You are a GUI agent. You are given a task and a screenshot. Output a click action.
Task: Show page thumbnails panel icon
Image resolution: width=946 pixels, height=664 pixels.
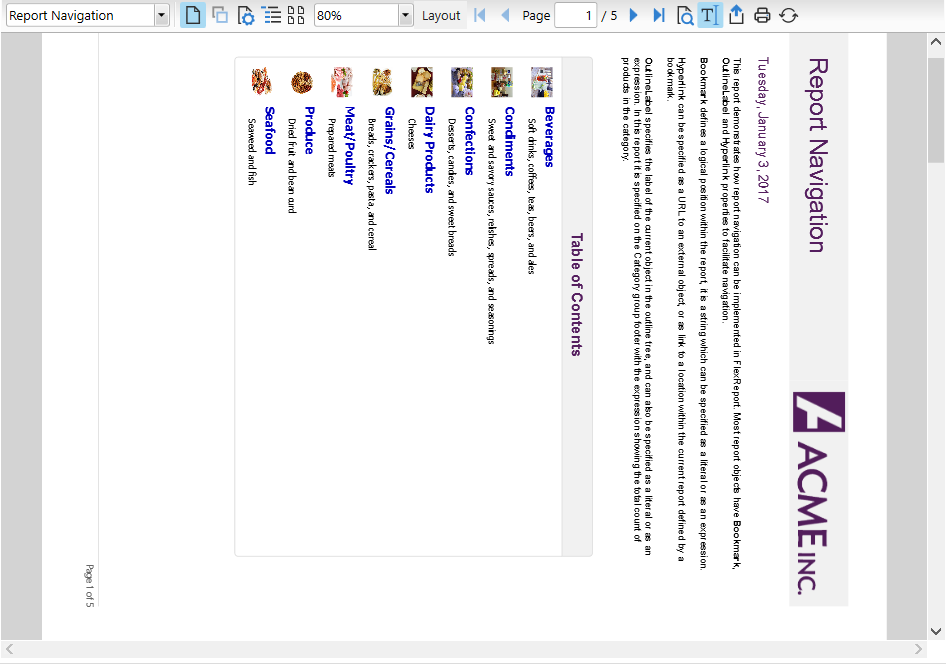(296, 15)
